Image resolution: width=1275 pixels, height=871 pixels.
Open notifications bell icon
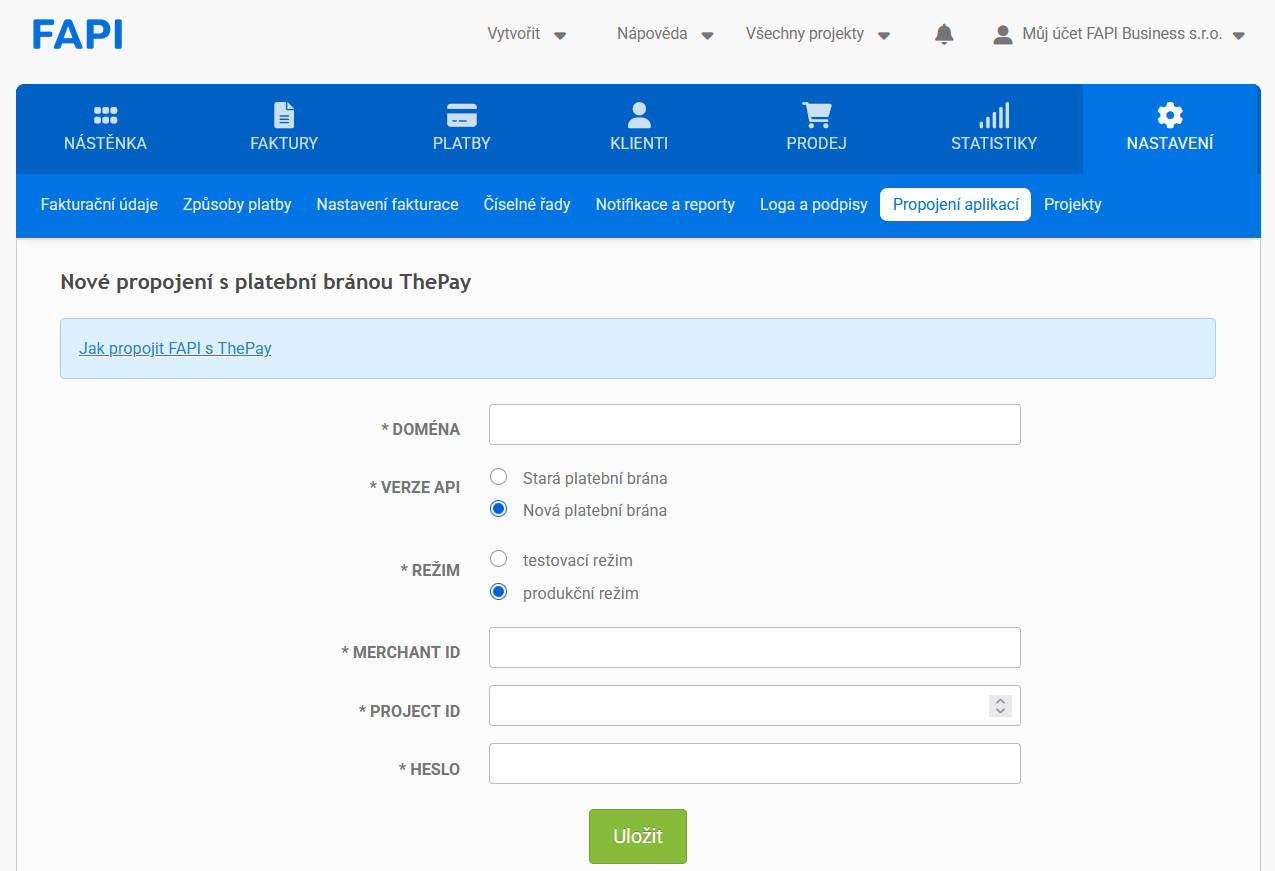[x=944, y=34]
